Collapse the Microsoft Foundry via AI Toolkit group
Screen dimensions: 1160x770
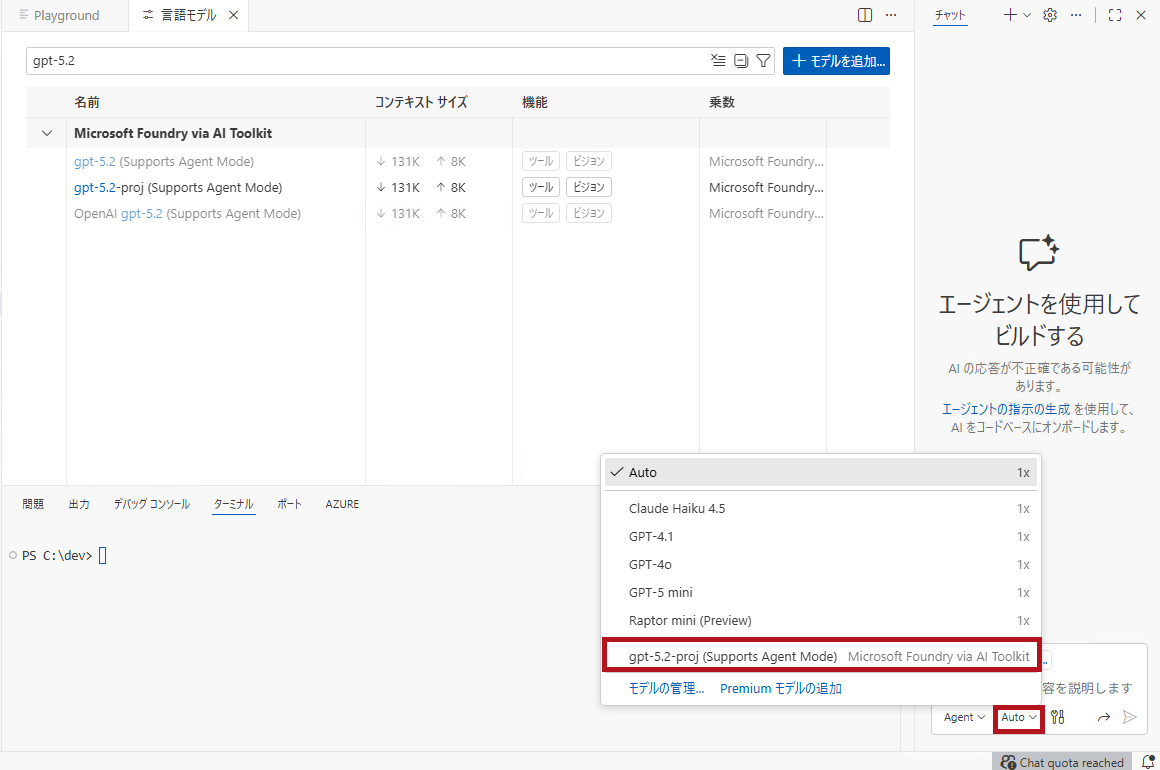pyautogui.click(x=46, y=132)
